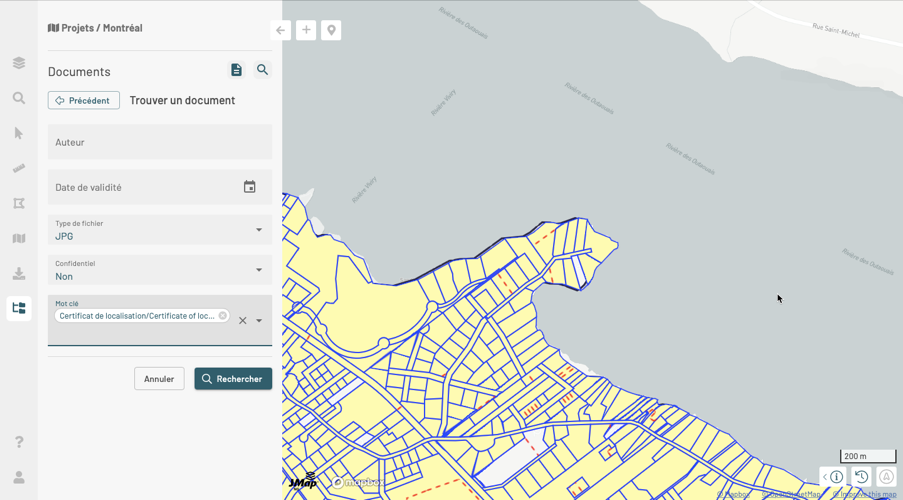The height and width of the screenshot is (500, 903).
Task: Open the help question mark icon
Action: tap(19, 442)
